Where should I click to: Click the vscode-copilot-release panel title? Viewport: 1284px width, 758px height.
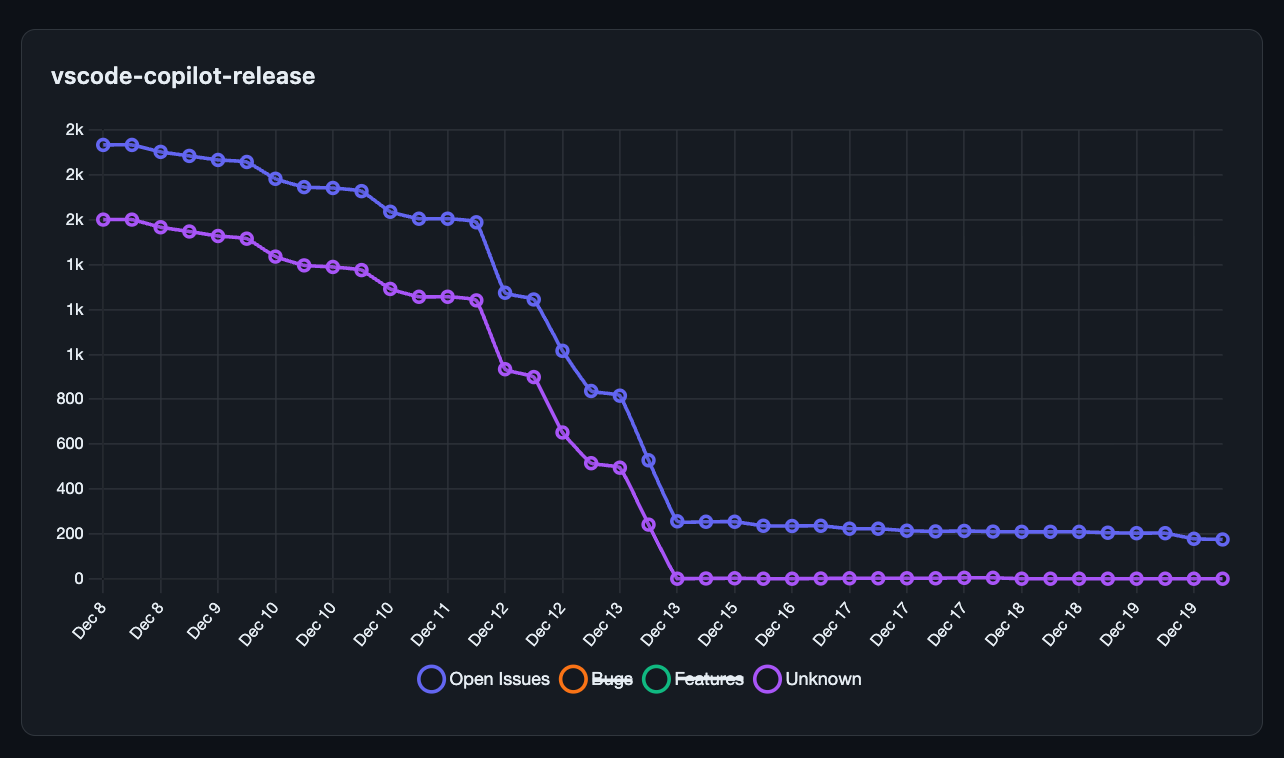(x=183, y=76)
